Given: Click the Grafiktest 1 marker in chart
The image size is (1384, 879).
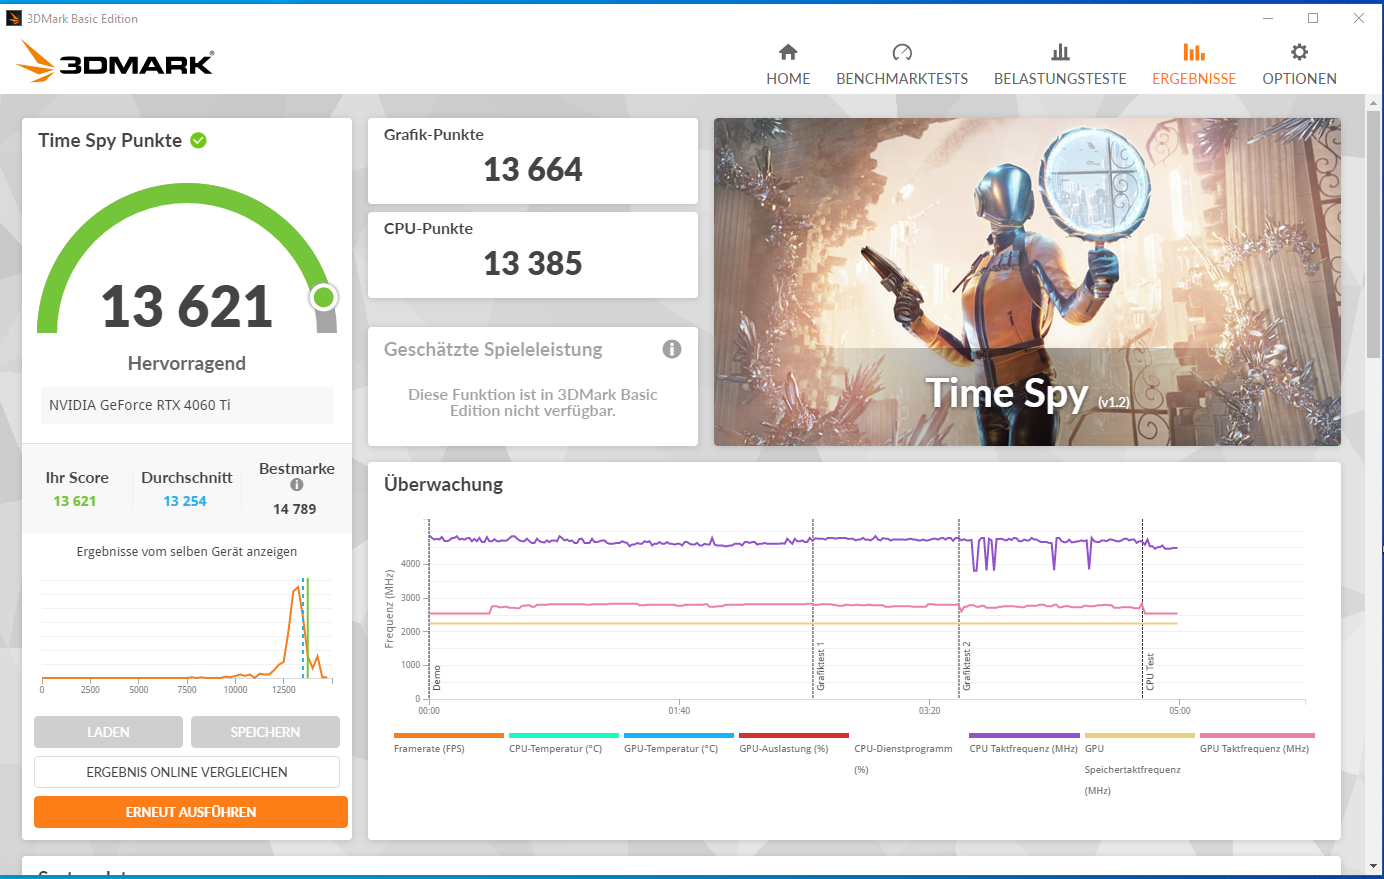Looking at the screenshot, I should [820, 668].
